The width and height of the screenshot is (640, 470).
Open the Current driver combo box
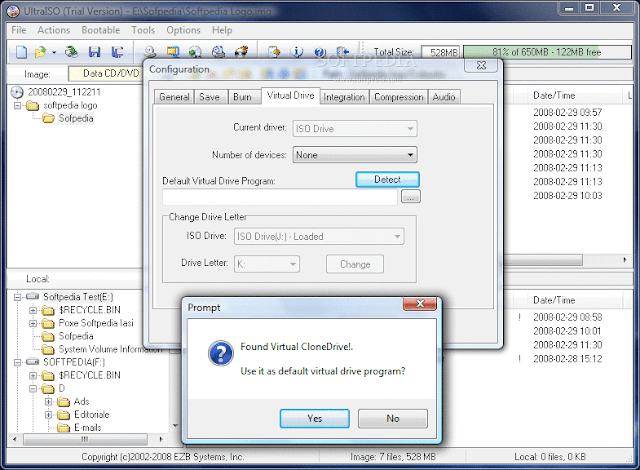[355, 129]
